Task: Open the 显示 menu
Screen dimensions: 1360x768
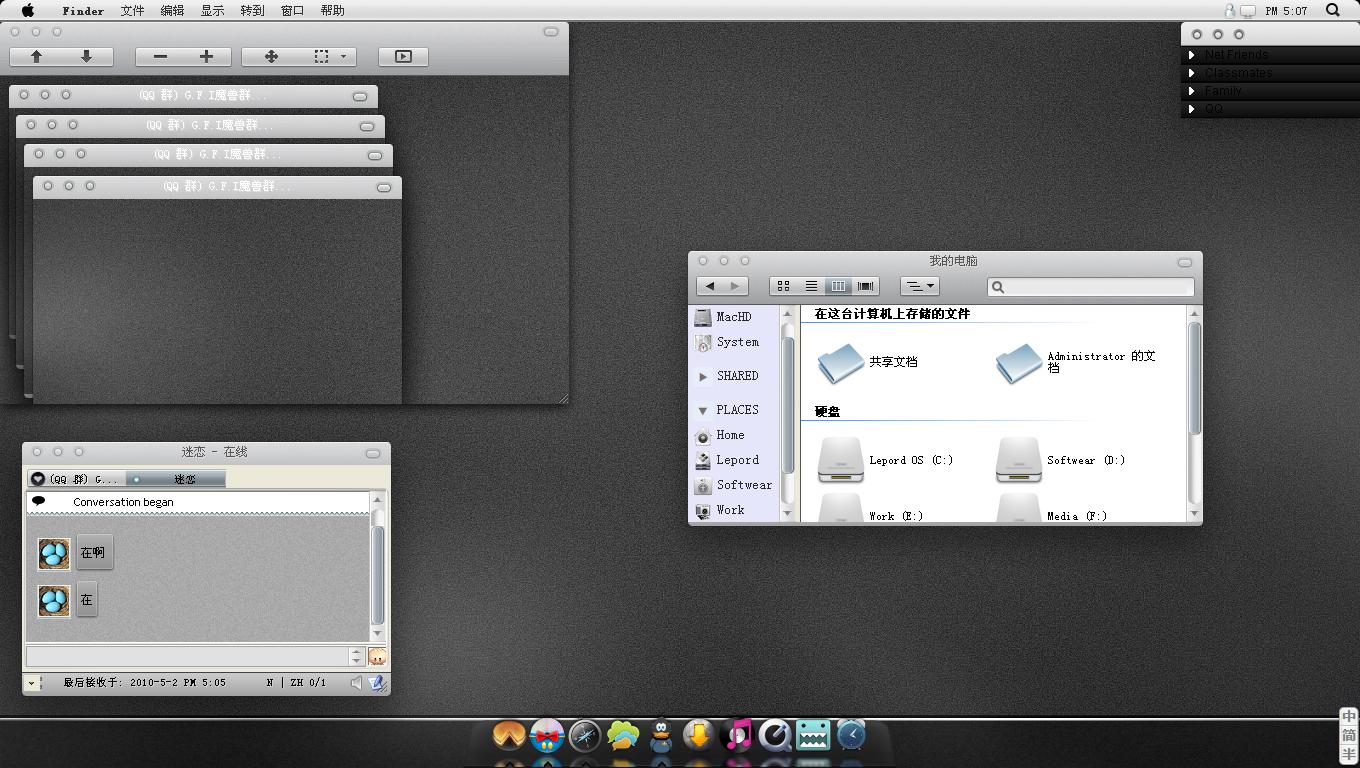Action: (212, 11)
